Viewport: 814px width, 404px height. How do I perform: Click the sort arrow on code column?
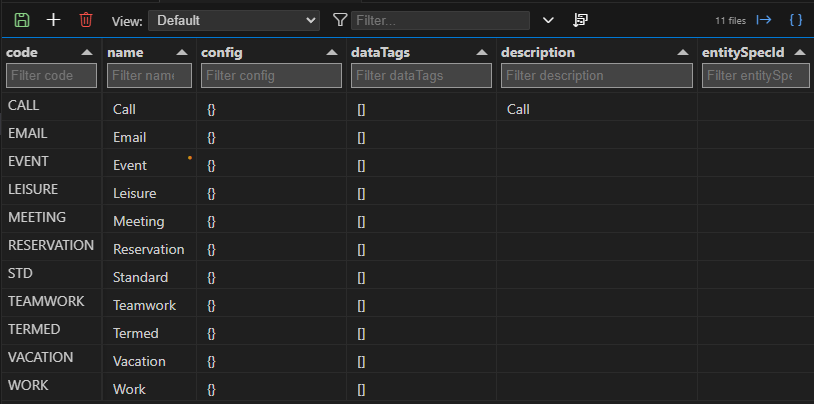87,52
